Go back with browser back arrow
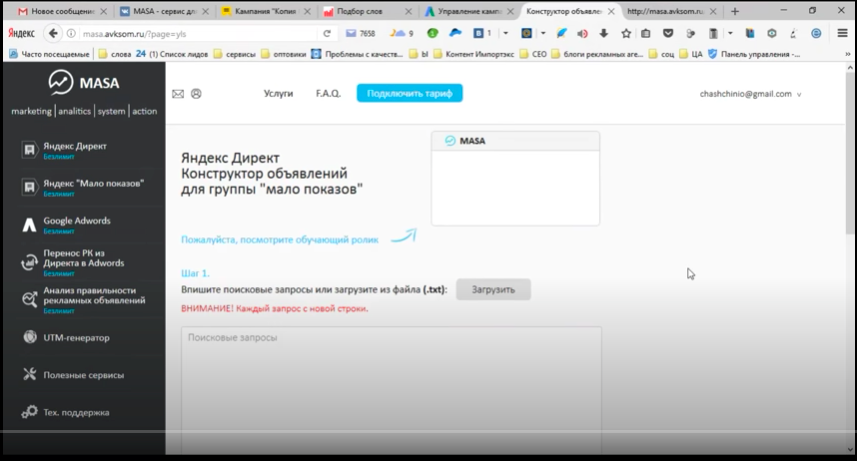857x461 pixels. coord(52,33)
